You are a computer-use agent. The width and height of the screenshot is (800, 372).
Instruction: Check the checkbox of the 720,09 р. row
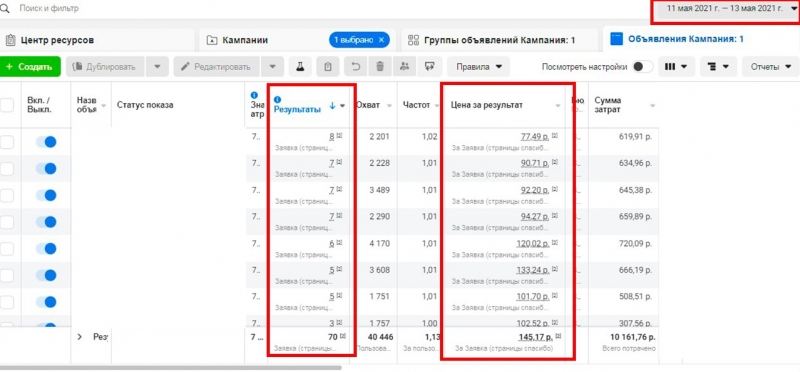point(7,249)
